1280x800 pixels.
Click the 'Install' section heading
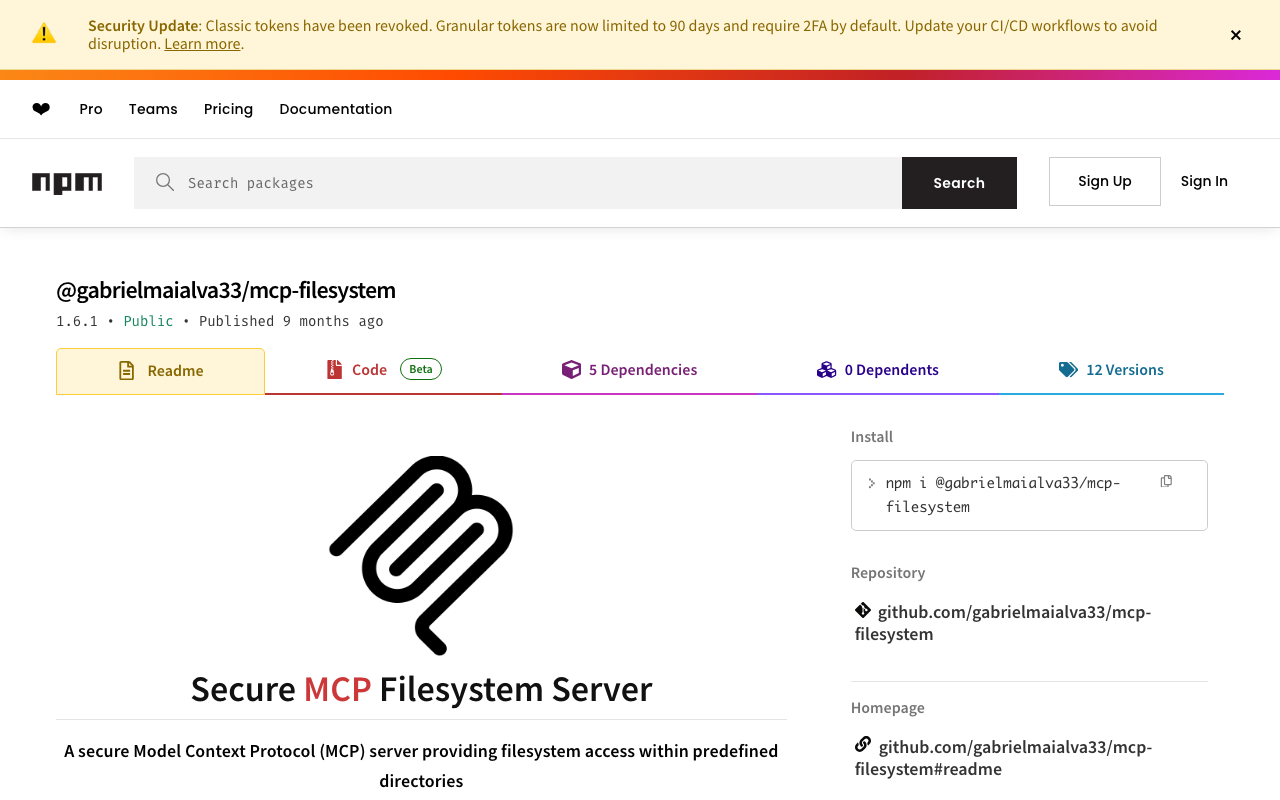[x=872, y=437]
